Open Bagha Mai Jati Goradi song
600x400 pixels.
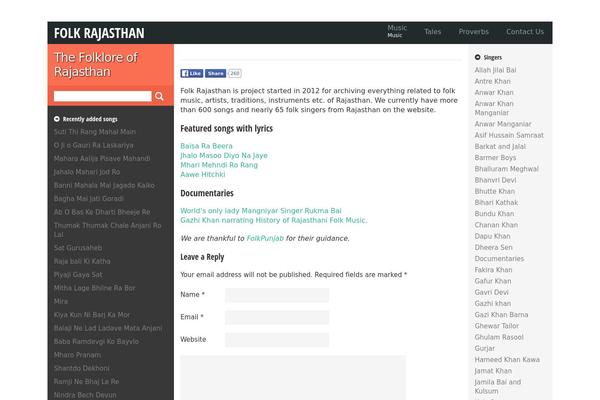(88, 199)
